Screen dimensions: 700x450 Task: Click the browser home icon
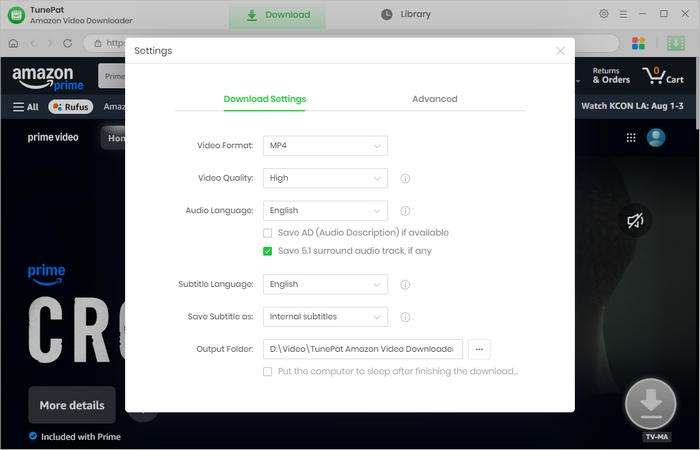tap(13, 43)
